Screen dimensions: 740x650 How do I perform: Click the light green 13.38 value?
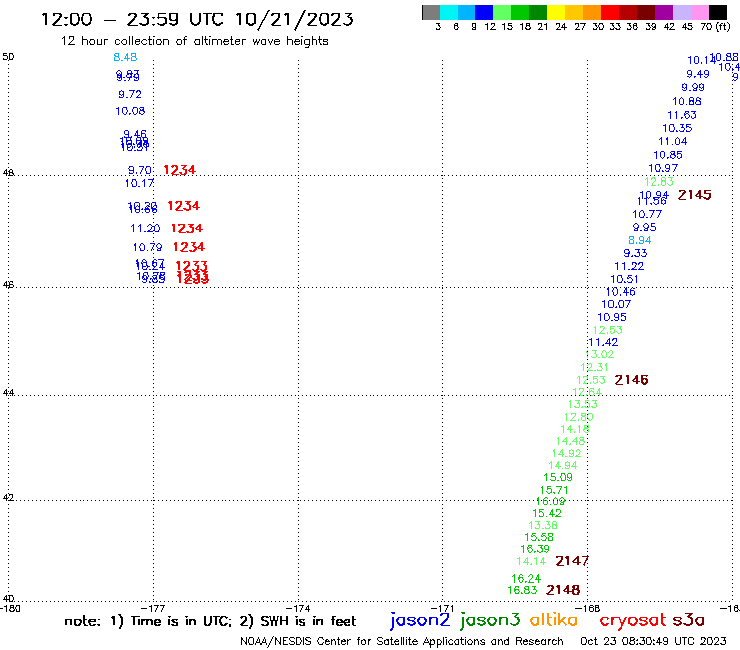pyautogui.click(x=543, y=525)
